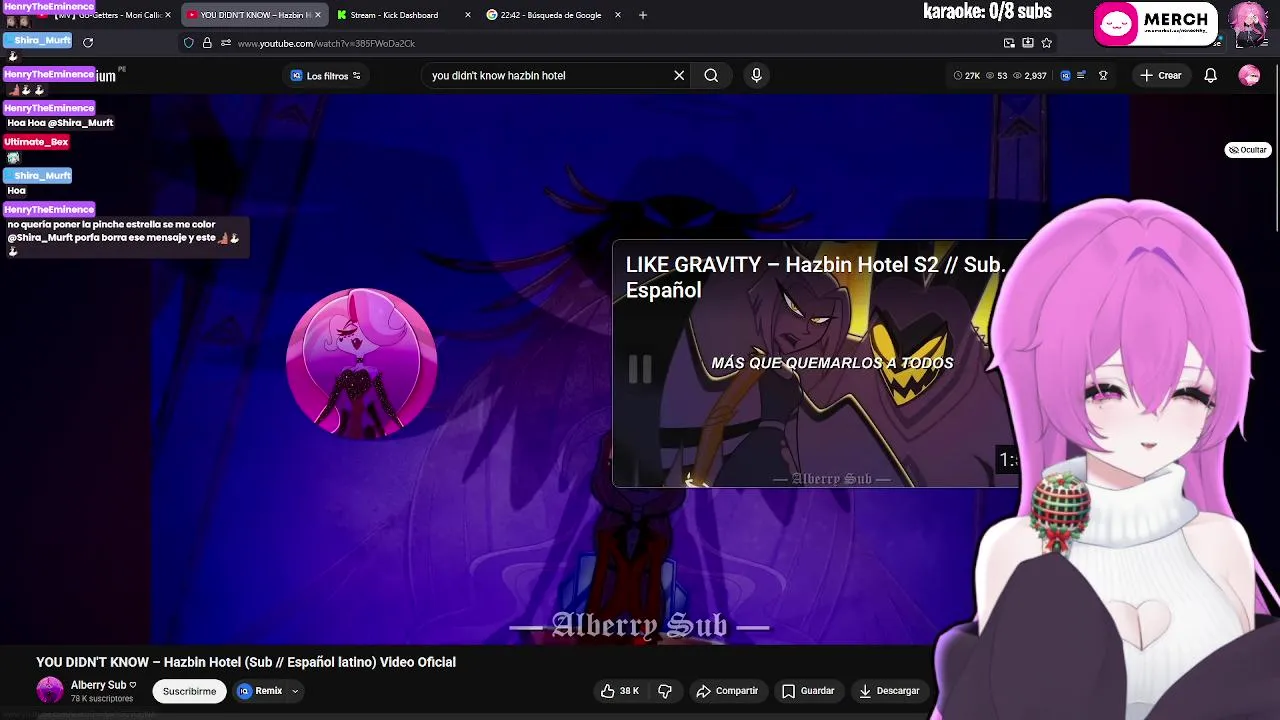Open YouTube notifications bell
This screenshot has height=720, width=1280.
click(x=1210, y=76)
